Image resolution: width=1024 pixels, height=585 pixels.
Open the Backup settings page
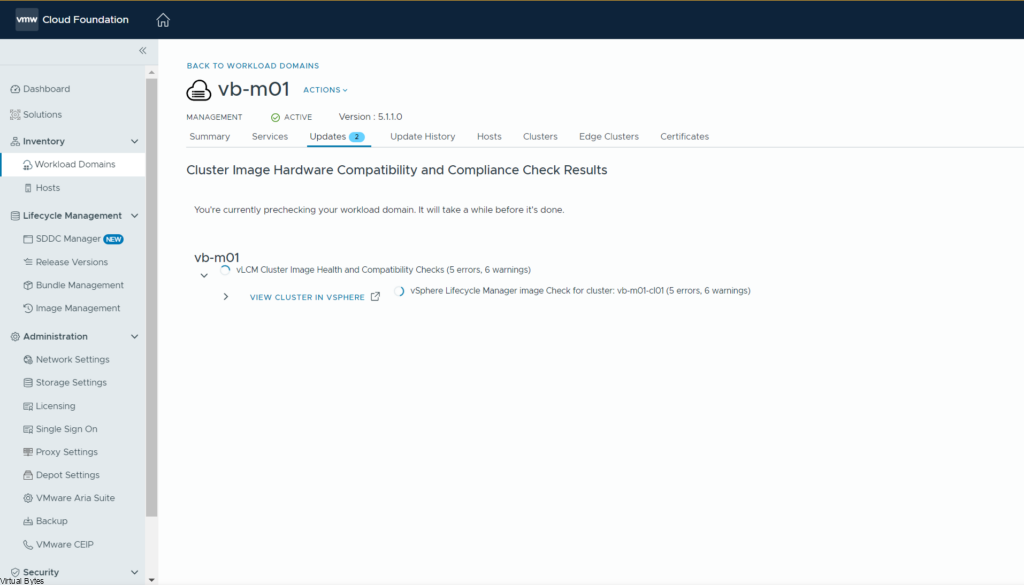52,521
